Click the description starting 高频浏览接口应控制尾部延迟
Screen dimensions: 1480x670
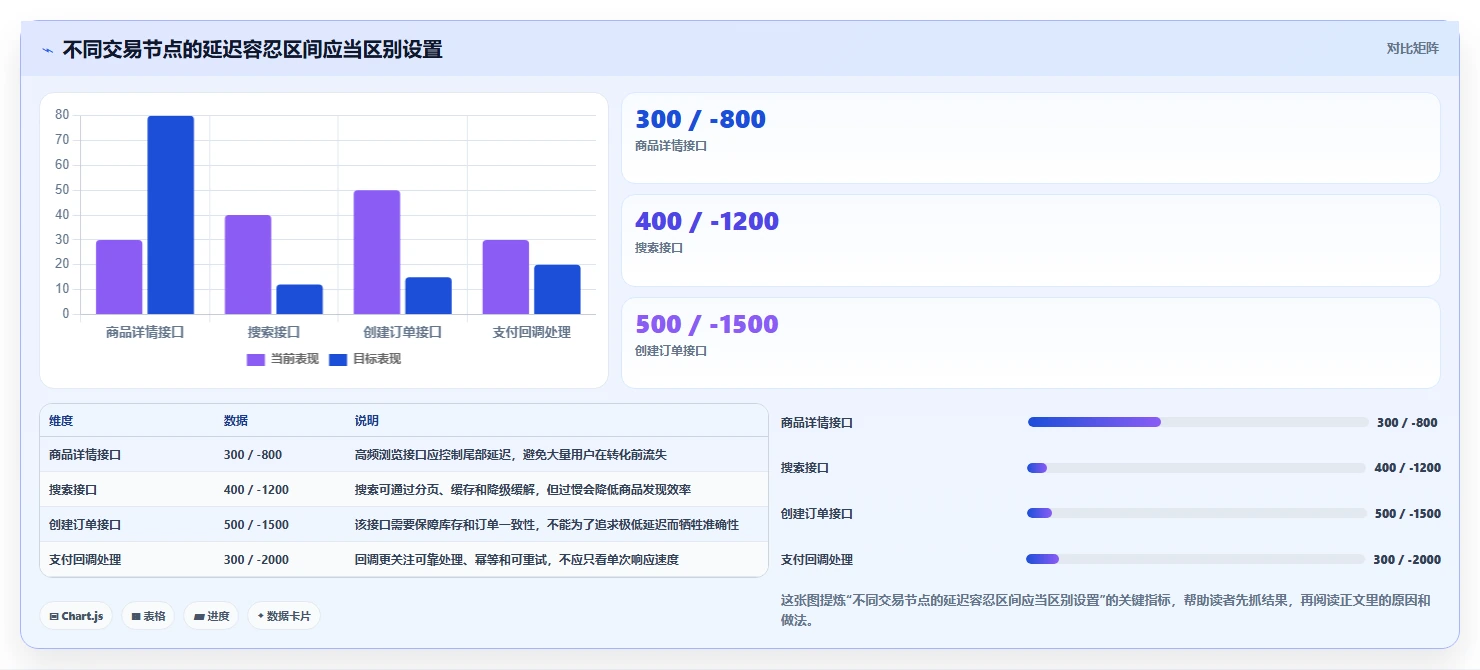click(x=511, y=455)
